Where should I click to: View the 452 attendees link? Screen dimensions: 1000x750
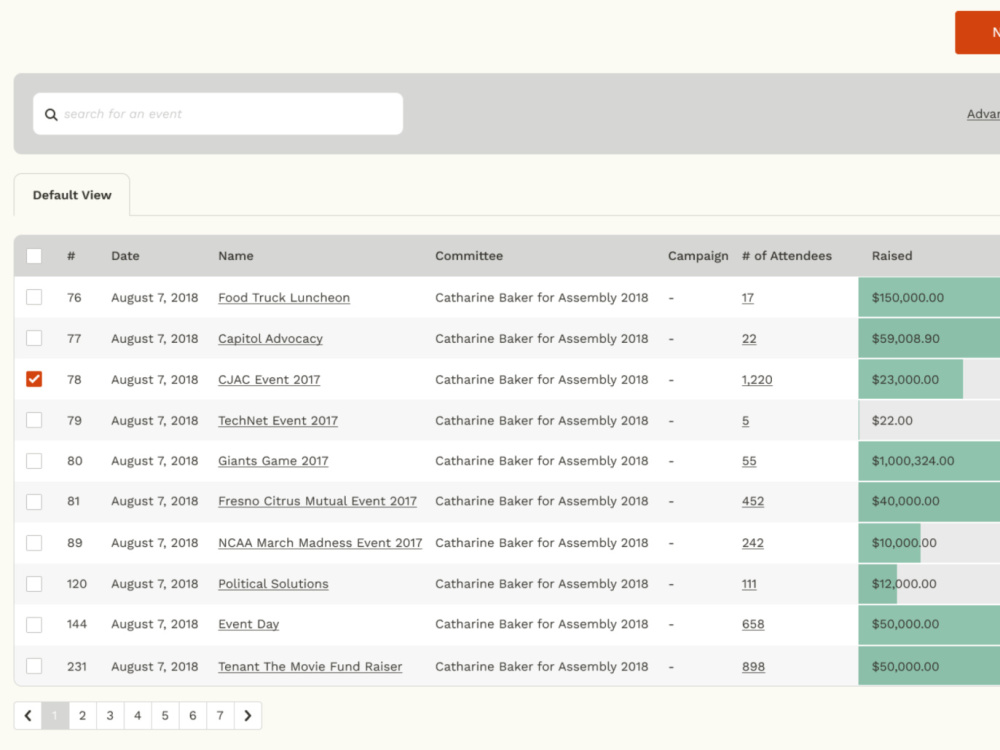click(753, 501)
